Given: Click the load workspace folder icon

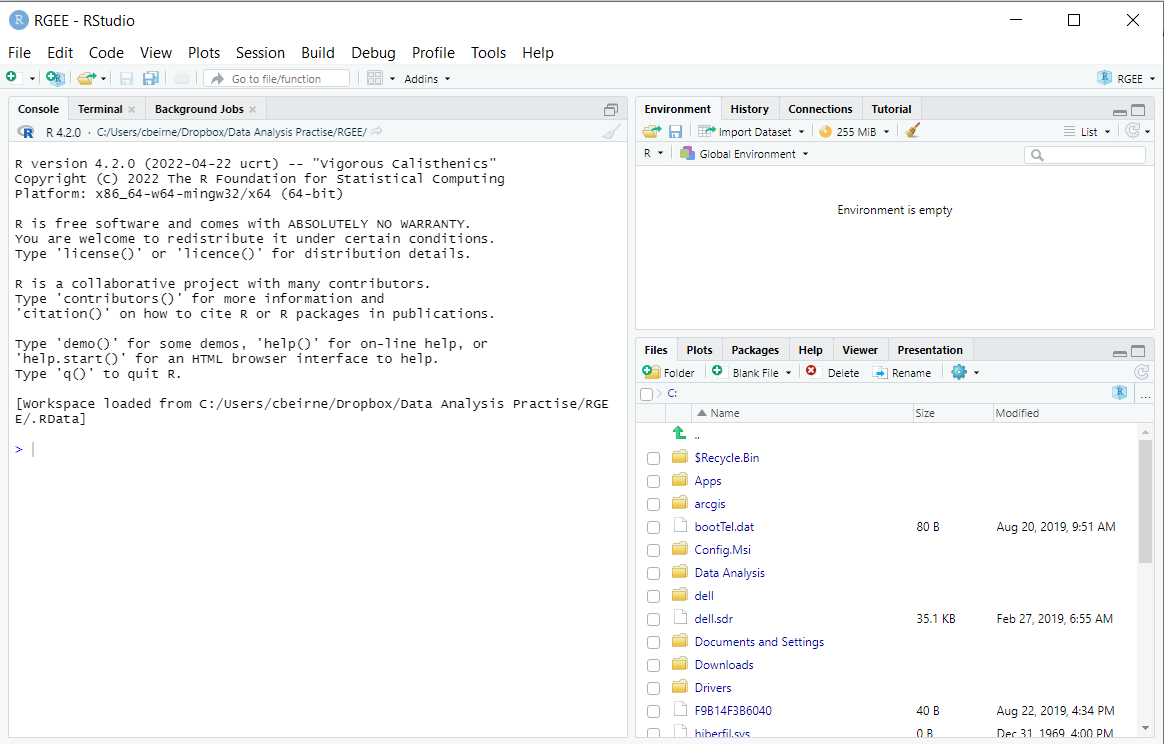Looking at the screenshot, I should tap(651, 131).
